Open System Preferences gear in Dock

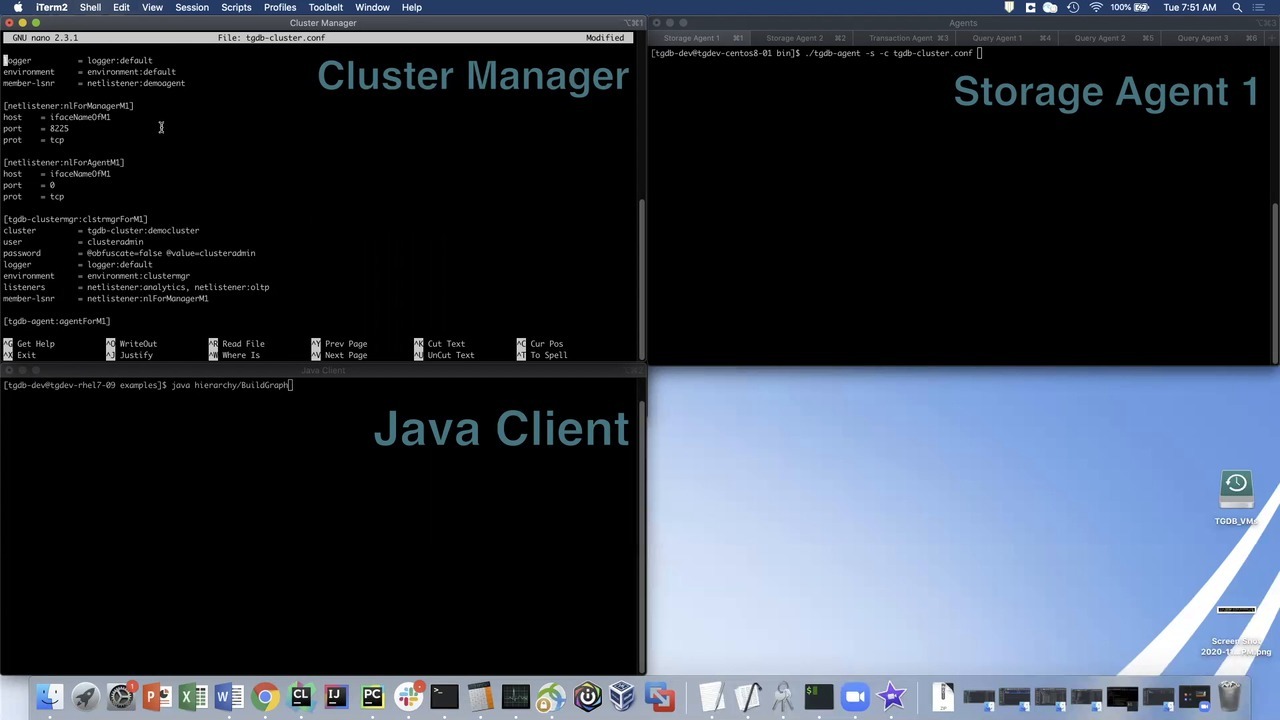point(120,696)
